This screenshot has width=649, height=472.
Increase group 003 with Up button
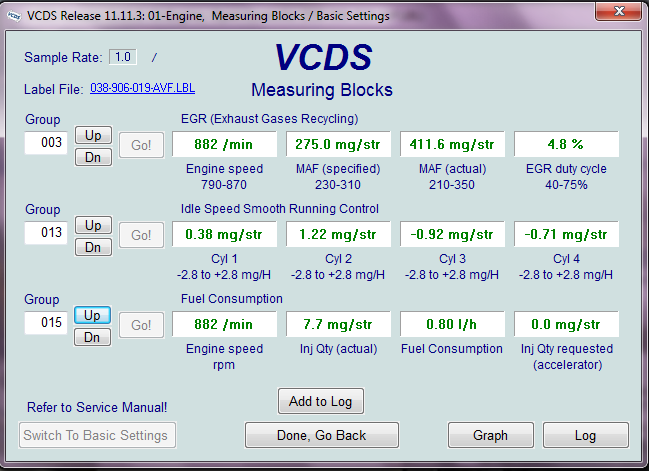point(93,135)
